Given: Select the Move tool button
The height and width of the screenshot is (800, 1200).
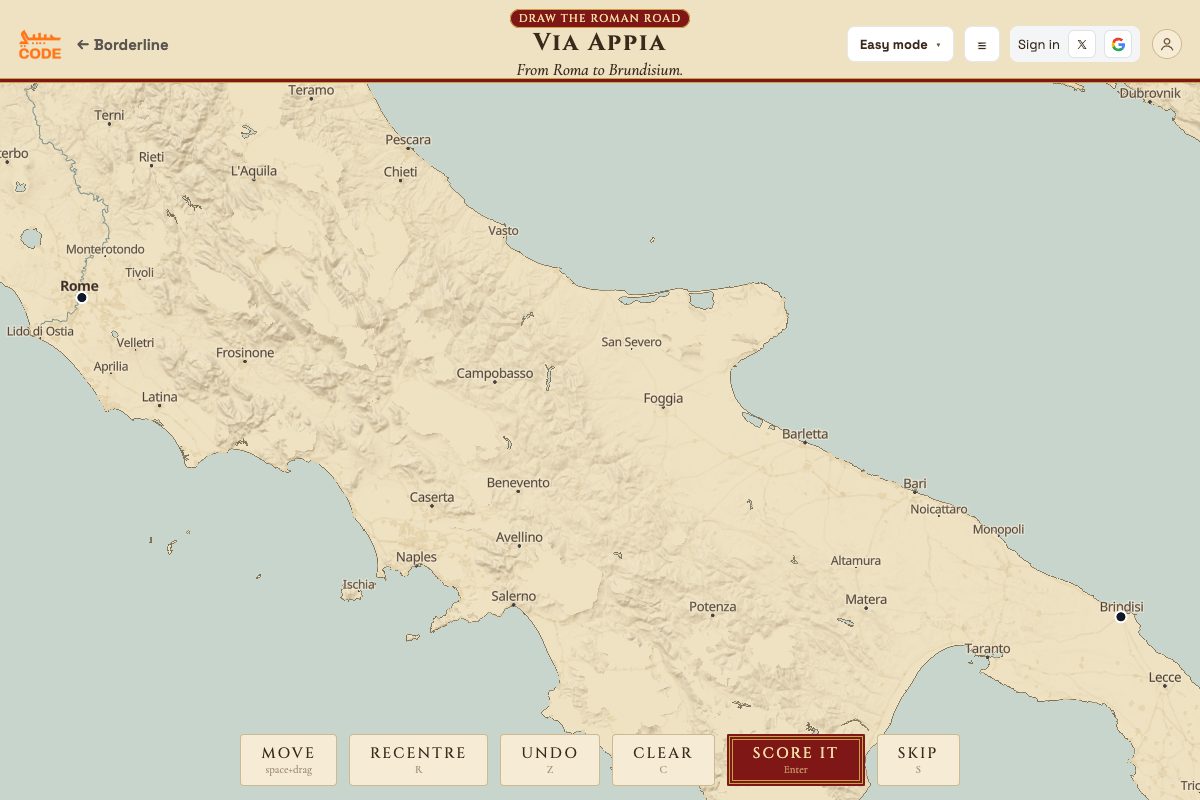Looking at the screenshot, I should (x=288, y=760).
